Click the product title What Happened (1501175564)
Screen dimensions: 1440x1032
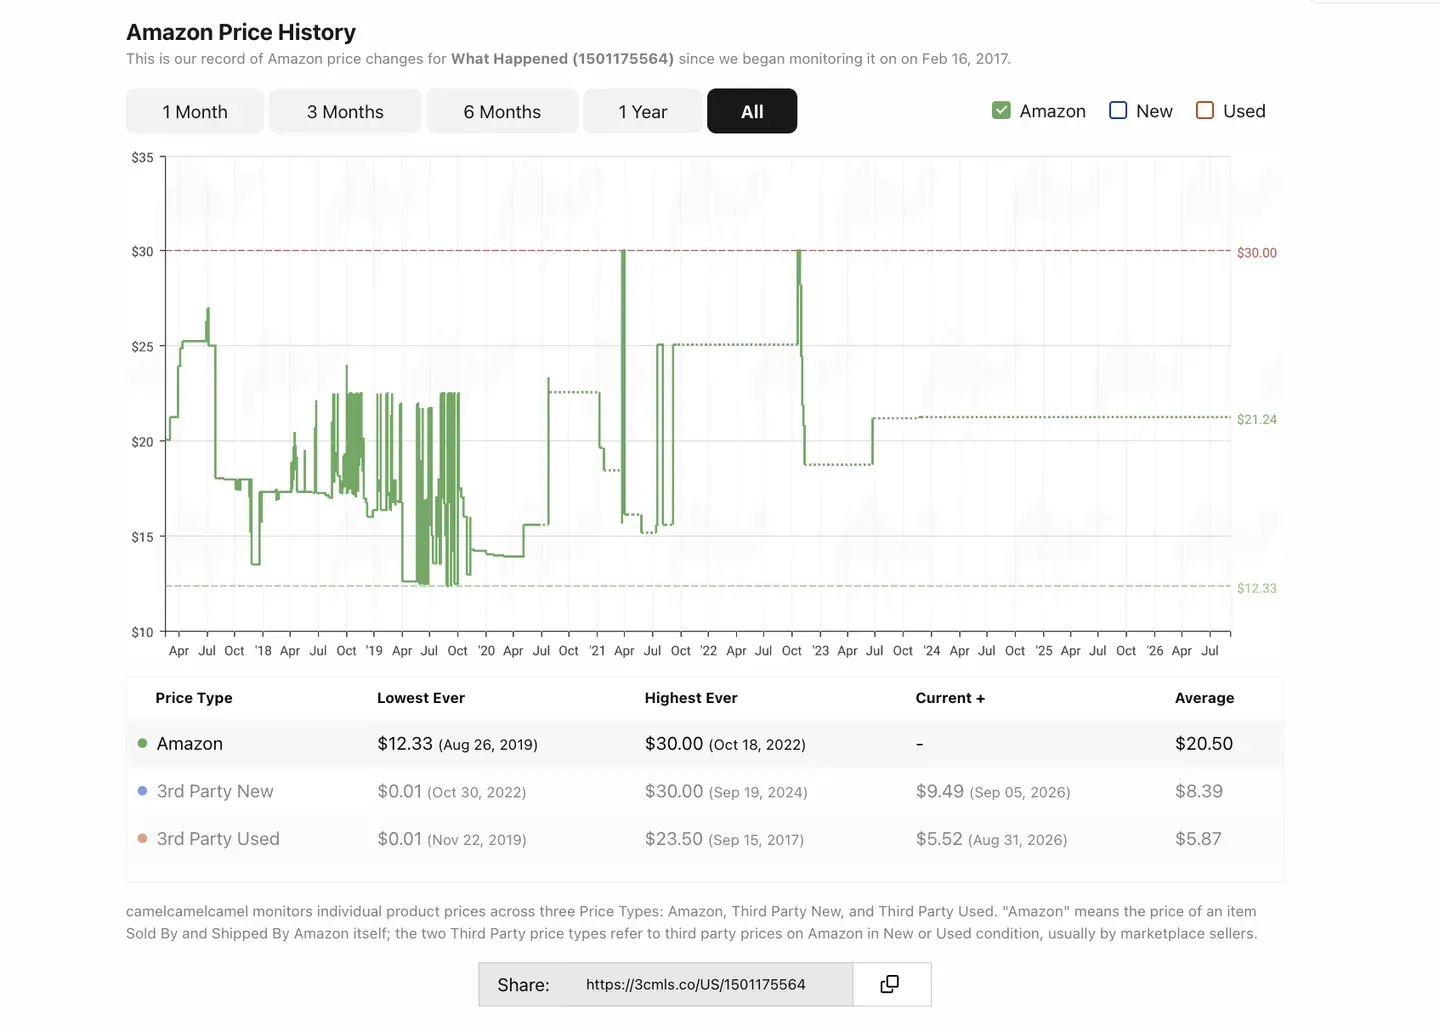tap(562, 59)
